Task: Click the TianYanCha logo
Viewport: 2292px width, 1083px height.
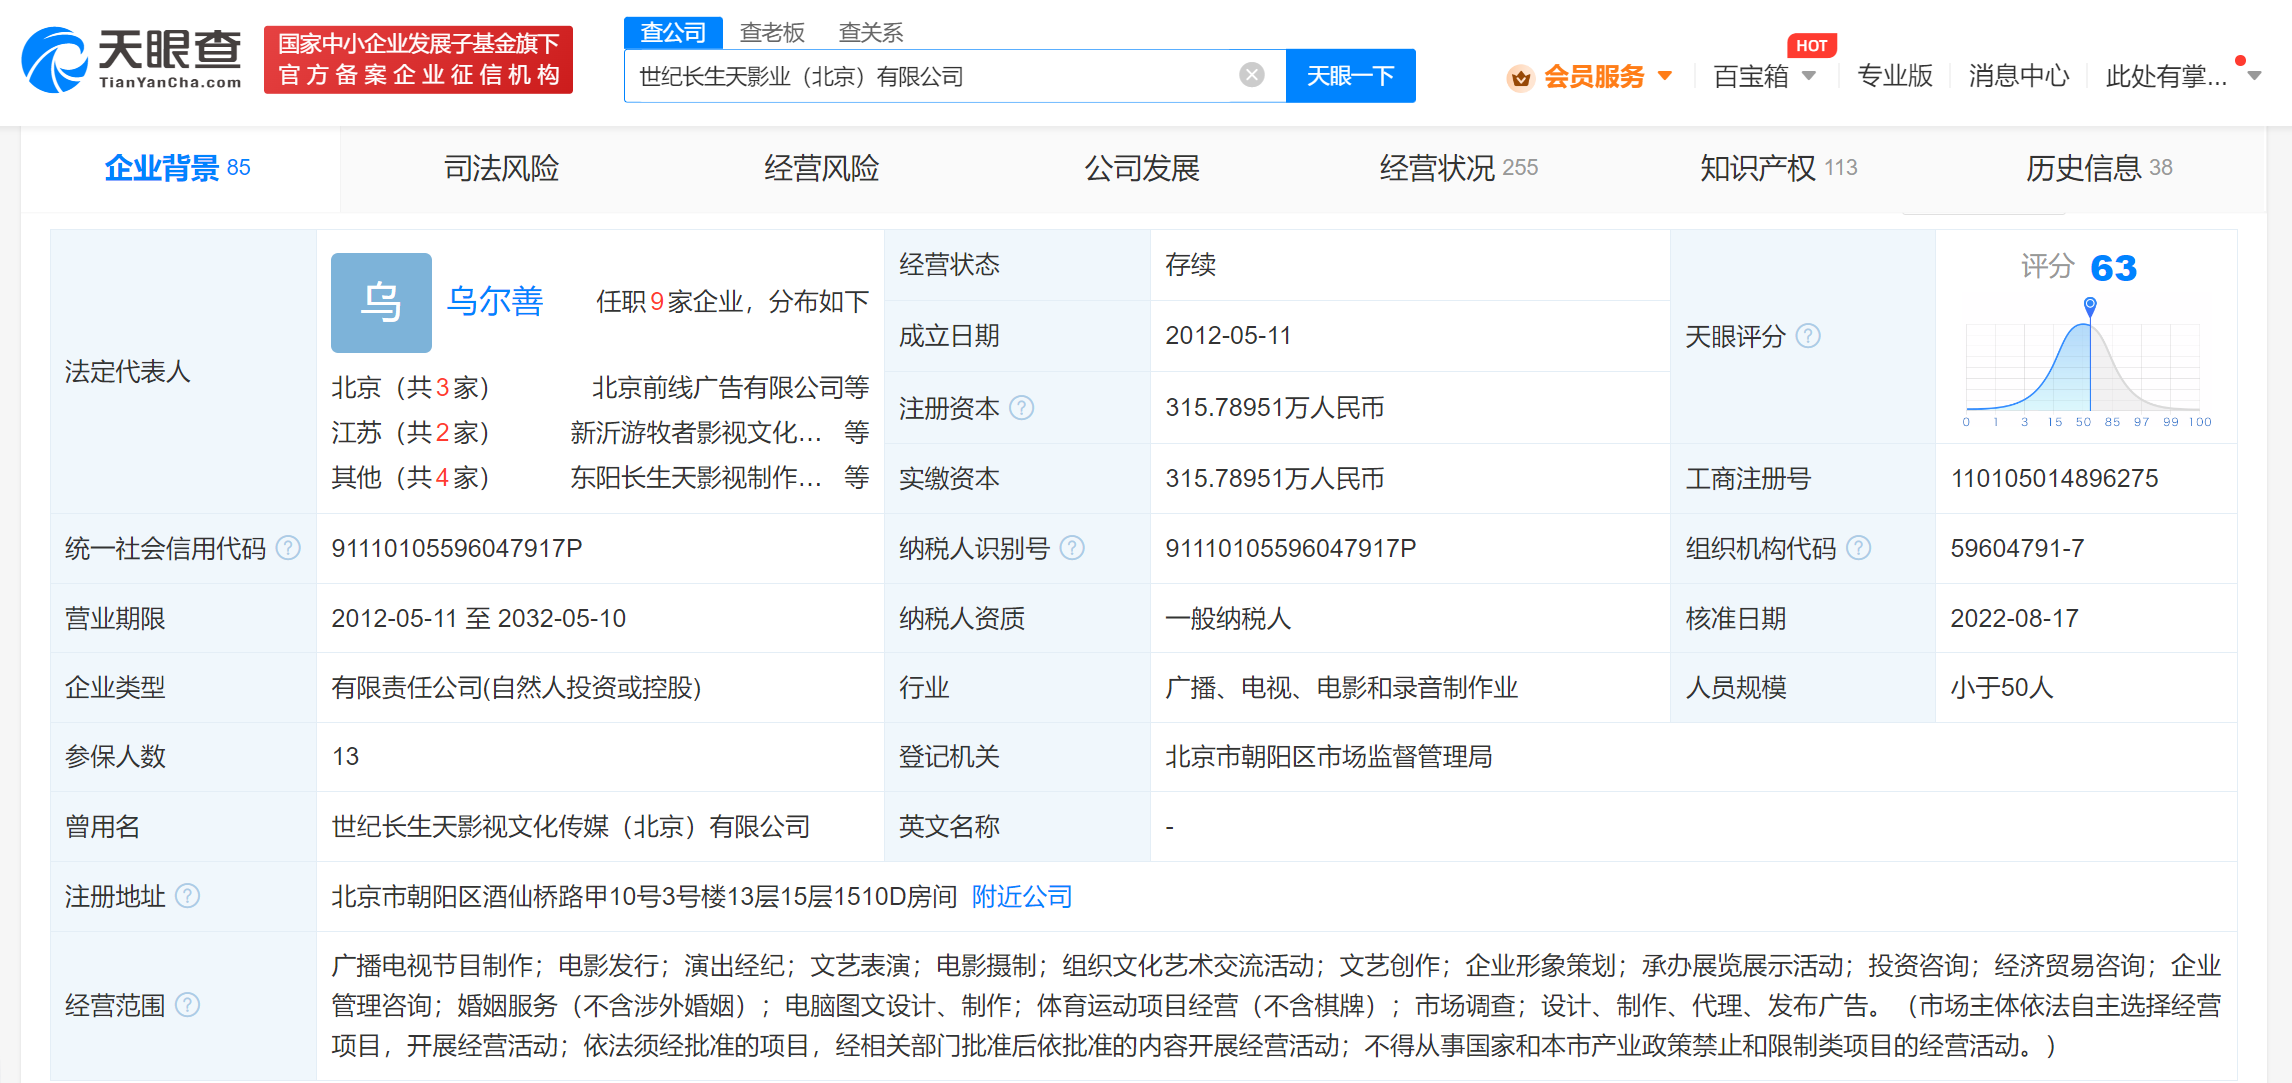Action: [x=132, y=60]
